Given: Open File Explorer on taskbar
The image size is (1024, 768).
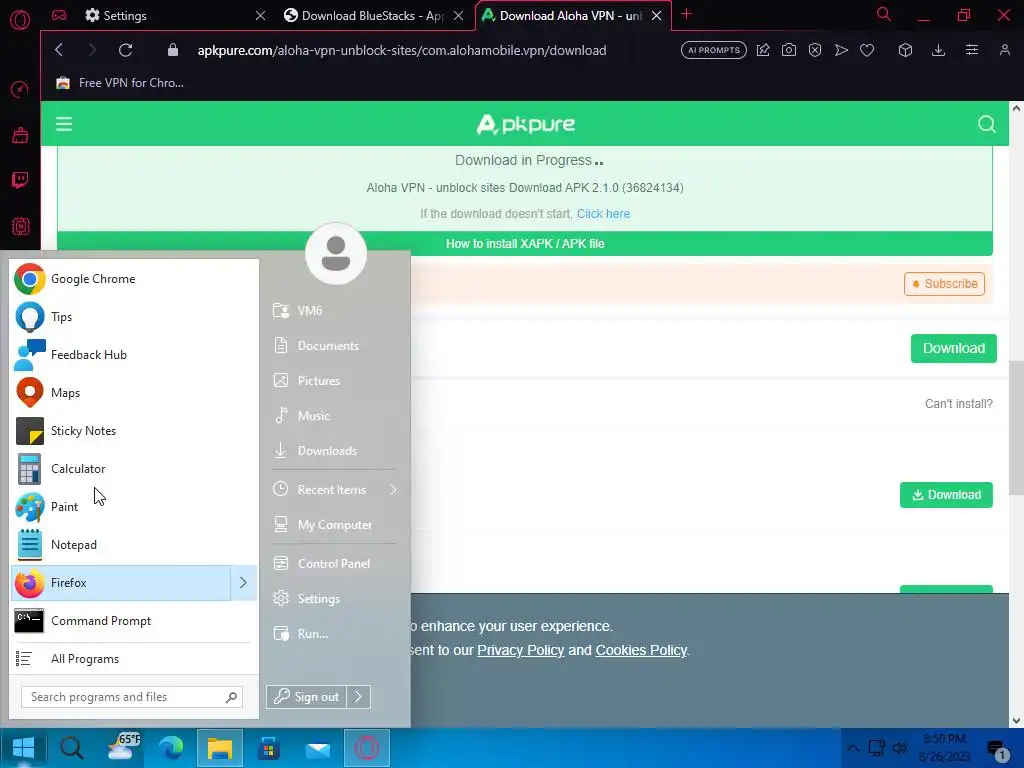Looking at the screenshot, I should [220, 748].
